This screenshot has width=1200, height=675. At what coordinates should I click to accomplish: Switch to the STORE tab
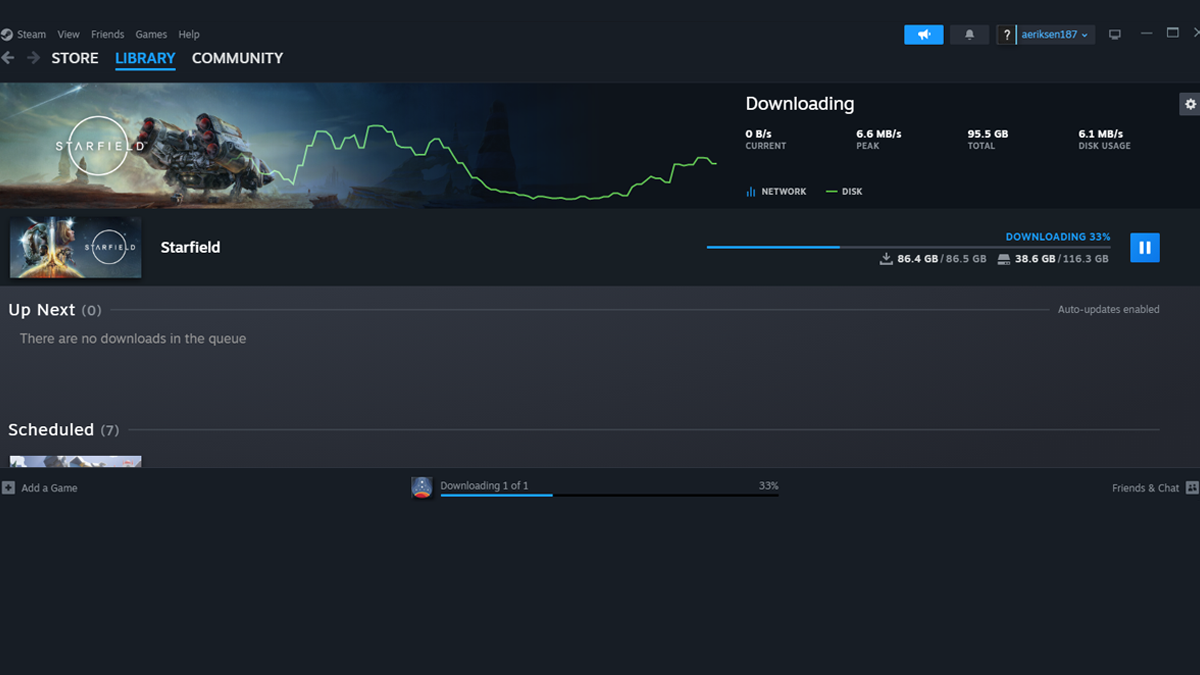[x=74, y=58]
